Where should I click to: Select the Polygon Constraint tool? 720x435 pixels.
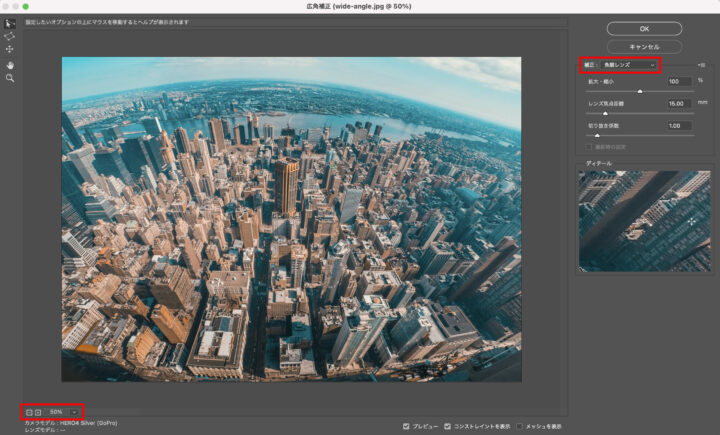pos(9,36)
